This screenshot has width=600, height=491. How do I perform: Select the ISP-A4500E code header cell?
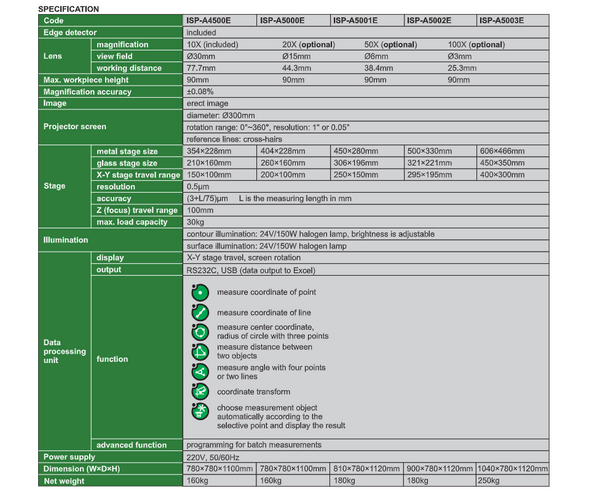click(220, 20)
